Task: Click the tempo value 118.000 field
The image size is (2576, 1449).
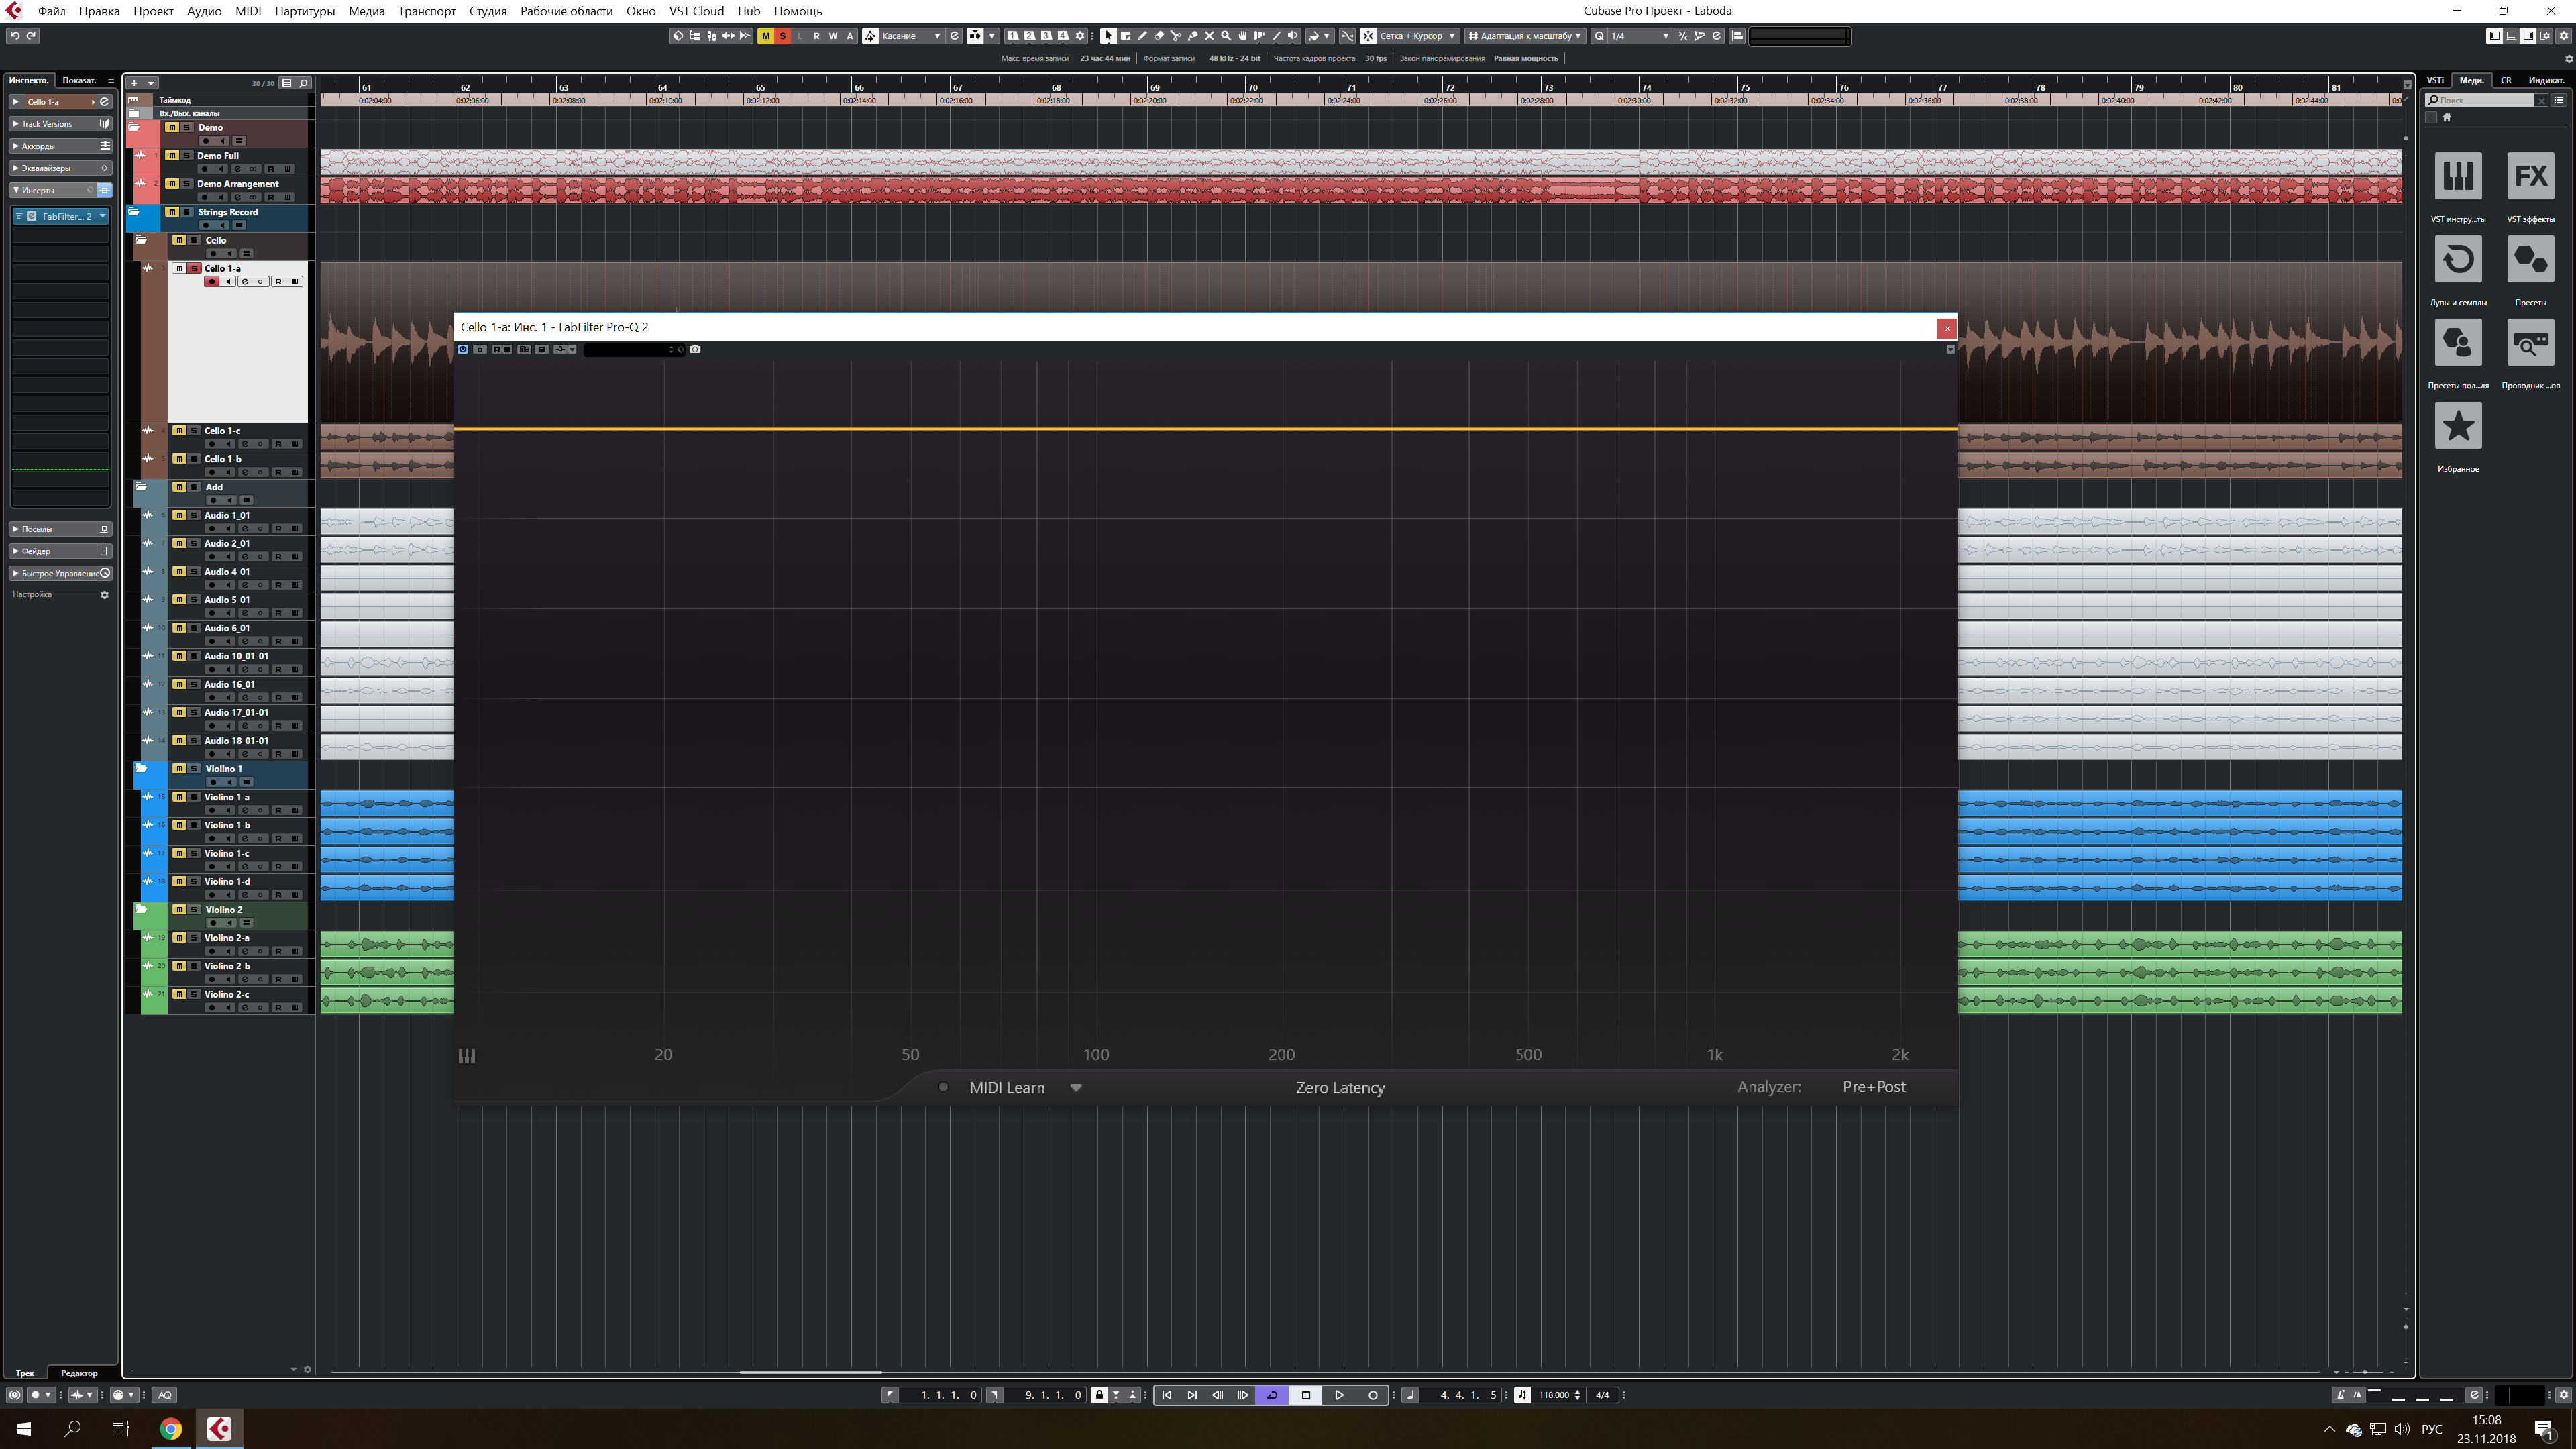Action: [1553, 1395]
